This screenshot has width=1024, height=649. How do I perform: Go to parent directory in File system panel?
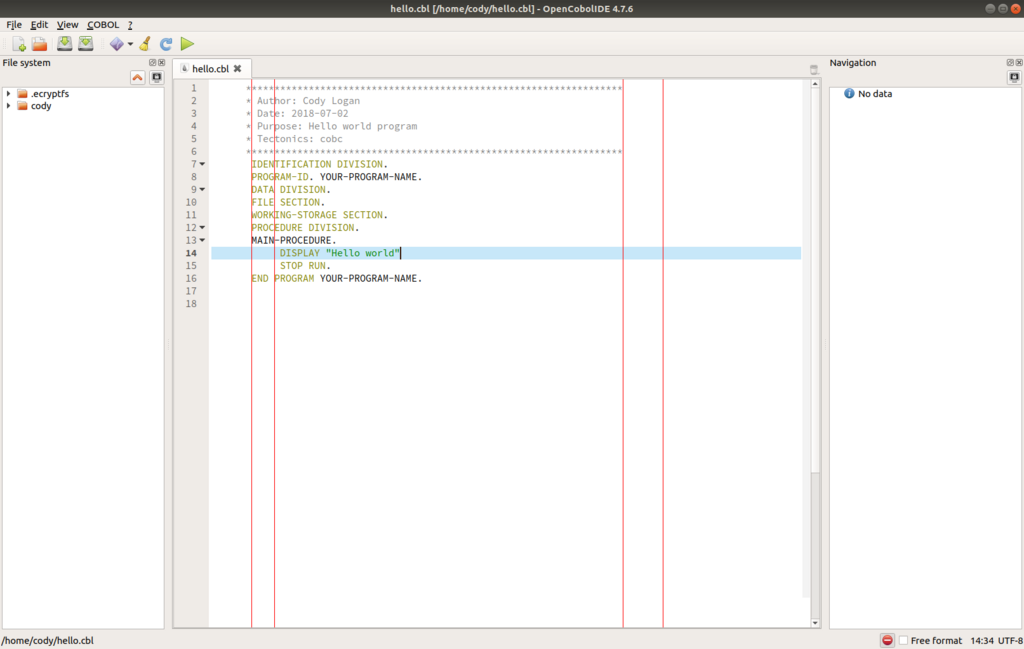[x=137, y=78]
